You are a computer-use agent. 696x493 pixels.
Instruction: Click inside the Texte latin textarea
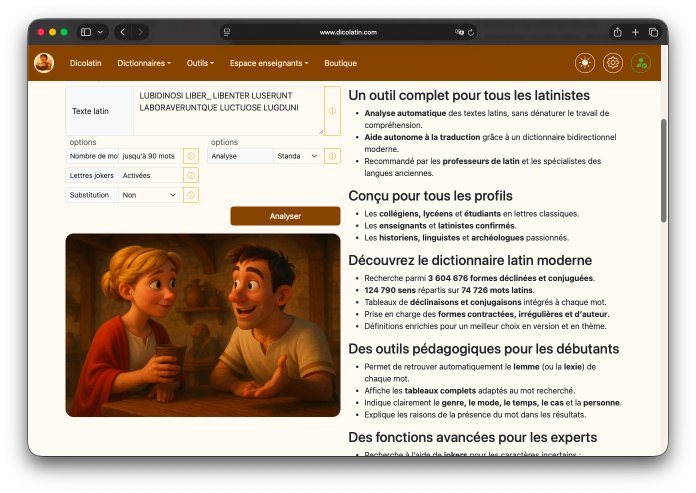[229, 111]
